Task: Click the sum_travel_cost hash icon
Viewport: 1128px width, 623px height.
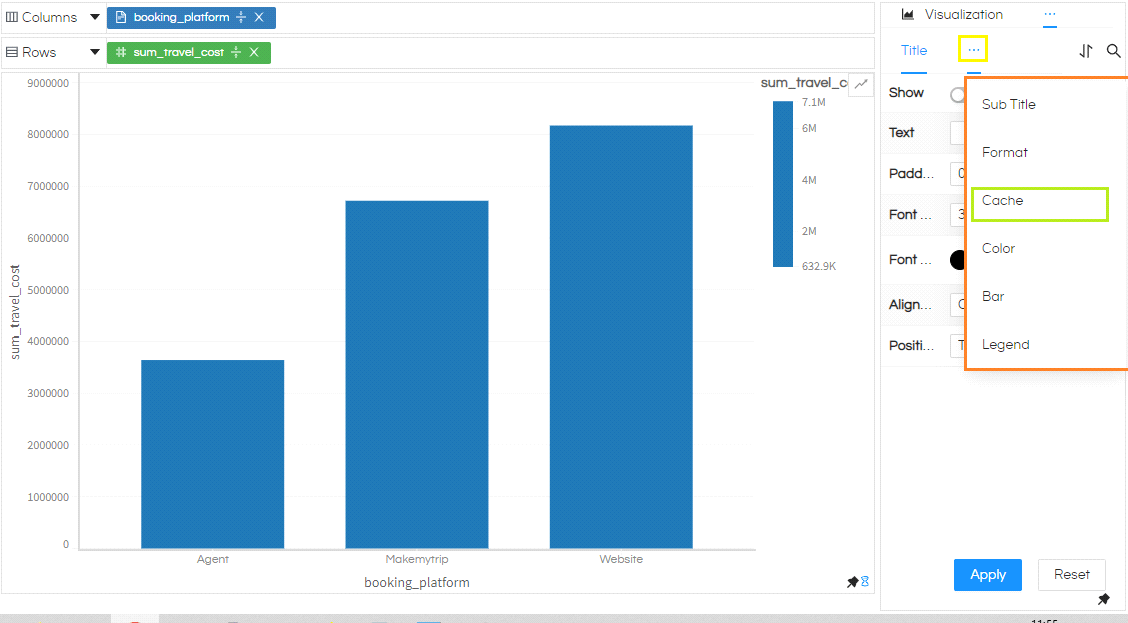Action: [121, 52]
